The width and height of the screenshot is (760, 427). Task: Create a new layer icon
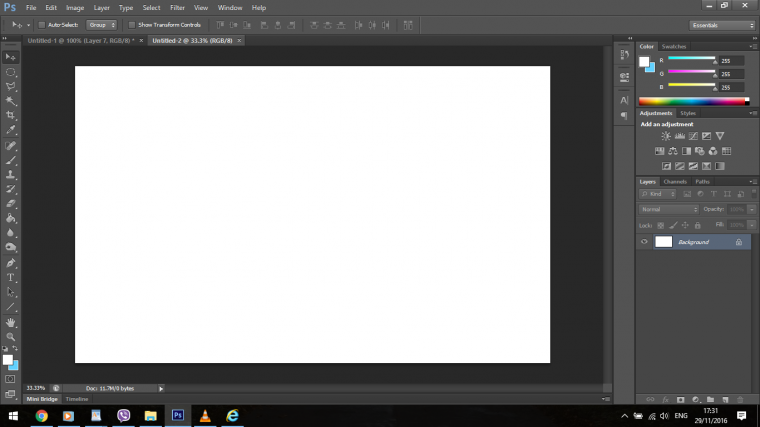pyautogui.click(x=725, y=400)
